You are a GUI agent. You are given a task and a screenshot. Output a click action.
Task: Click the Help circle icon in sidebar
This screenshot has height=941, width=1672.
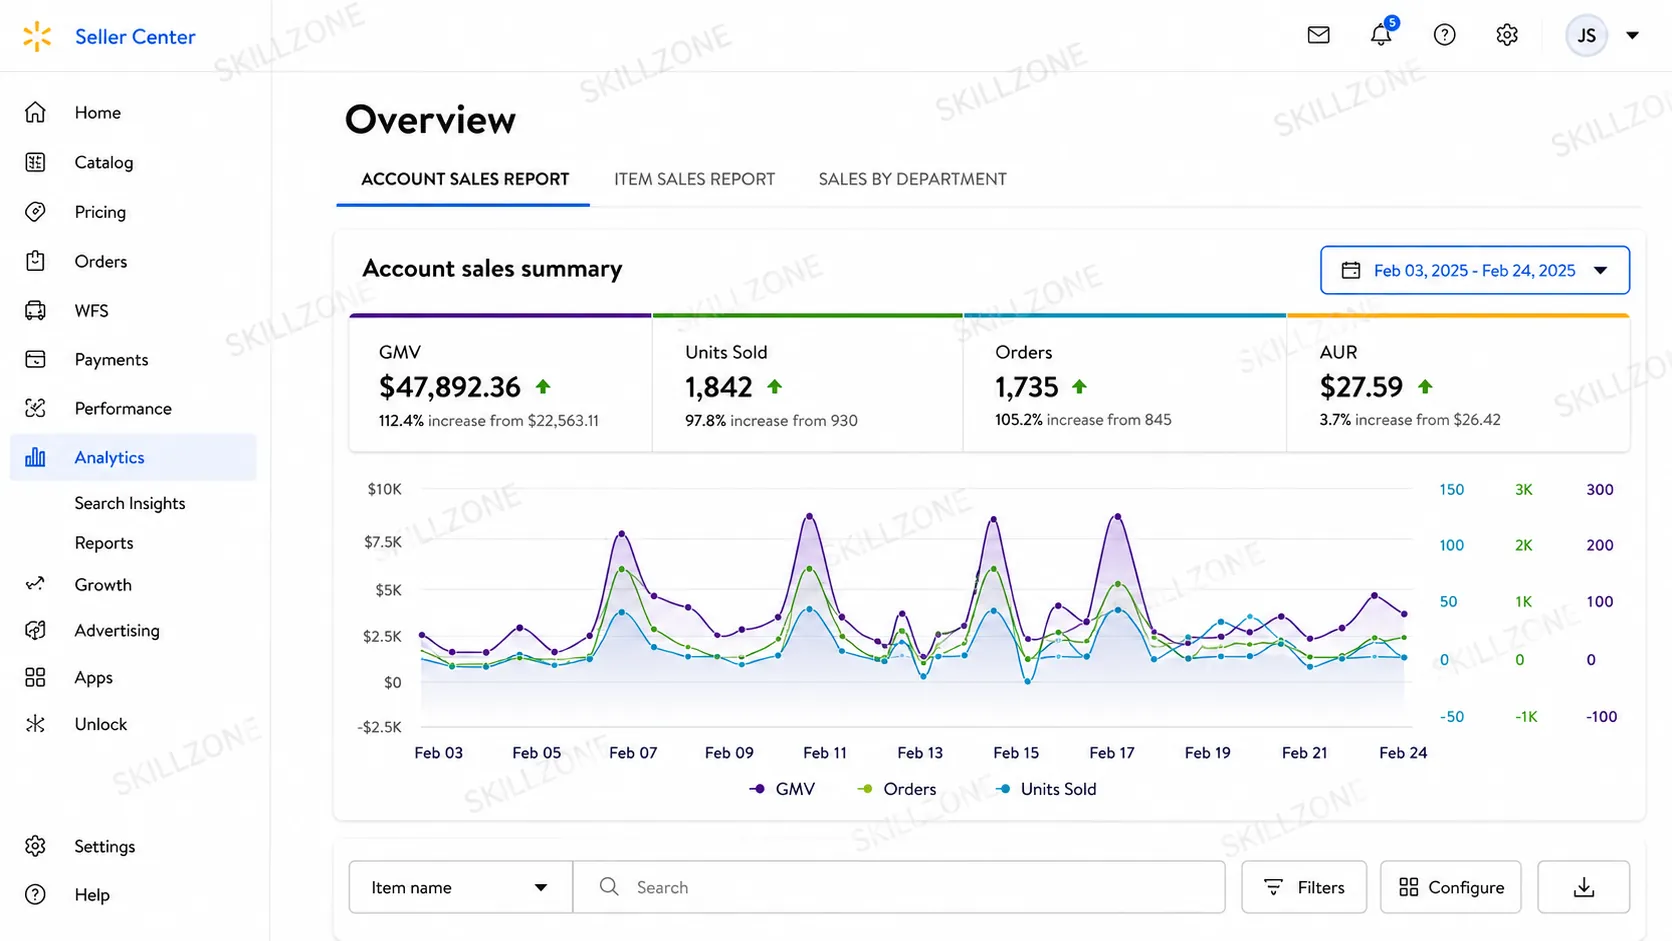click(35, 894)
